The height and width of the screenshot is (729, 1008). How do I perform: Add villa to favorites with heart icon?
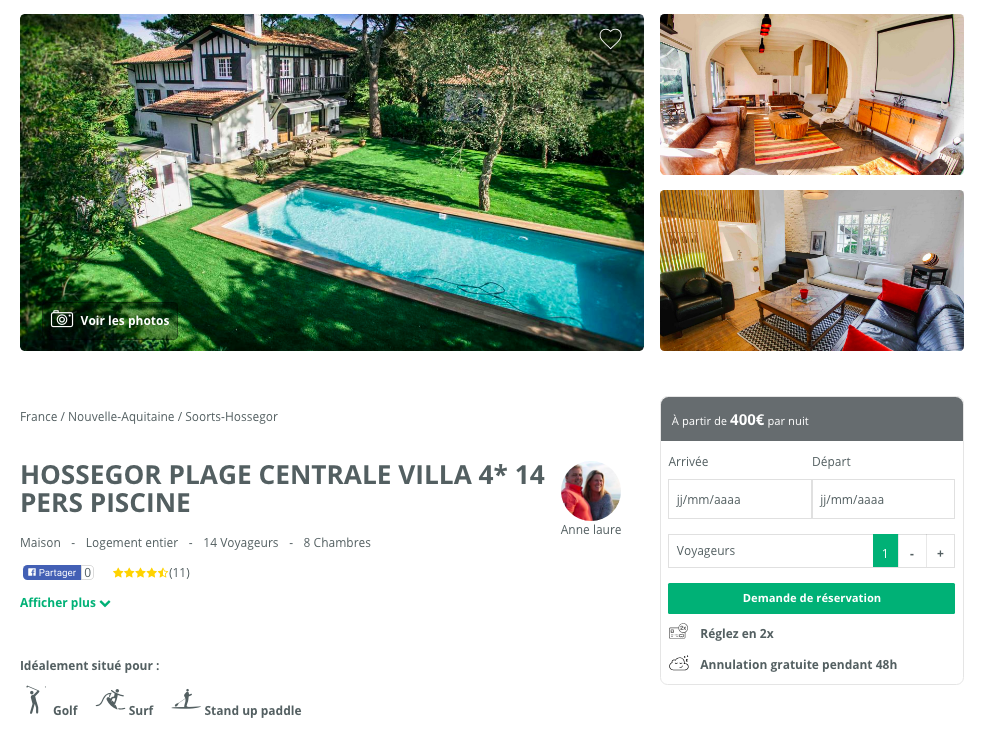tap(610, 39)
